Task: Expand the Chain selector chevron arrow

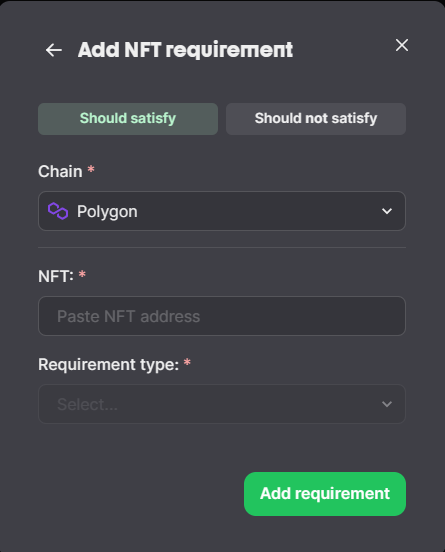Action: tap(387, 211)
